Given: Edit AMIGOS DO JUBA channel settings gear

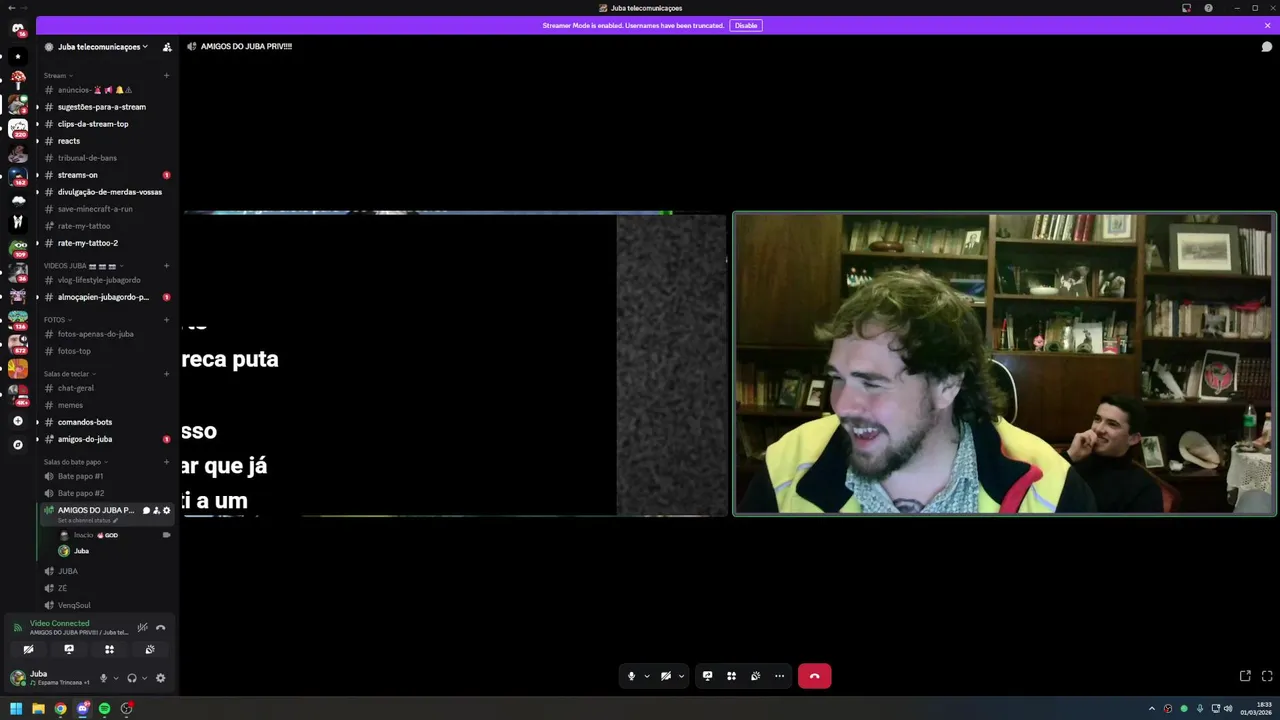Looking at the screenshot, I should click(x=166, y=510).
